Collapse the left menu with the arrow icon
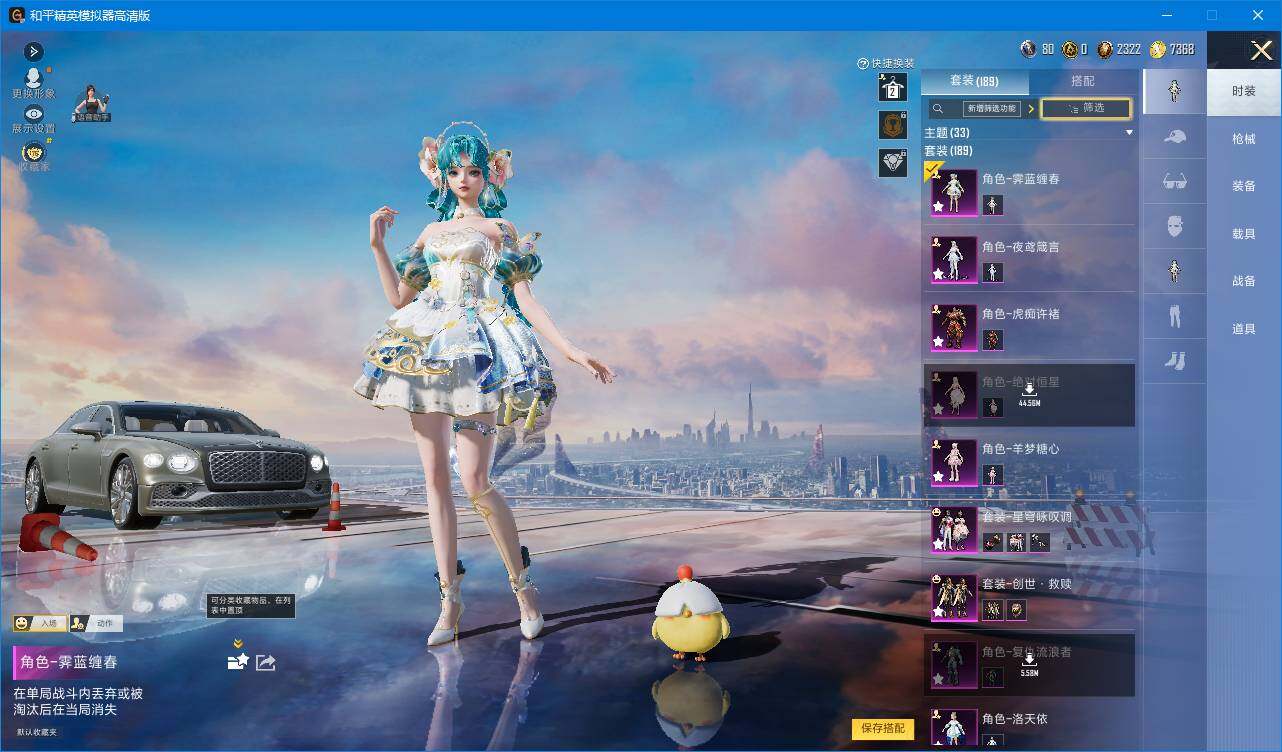The height and width of the screenshot is (752, 1282). [x=34, y=51]
